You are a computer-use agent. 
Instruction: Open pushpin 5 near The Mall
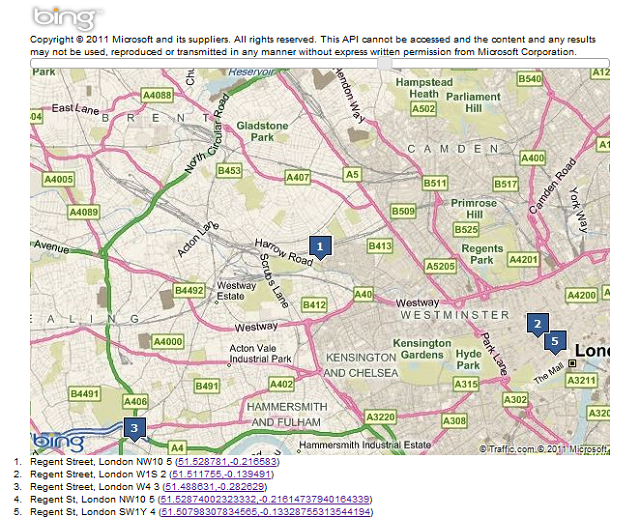tap(555, 341)
